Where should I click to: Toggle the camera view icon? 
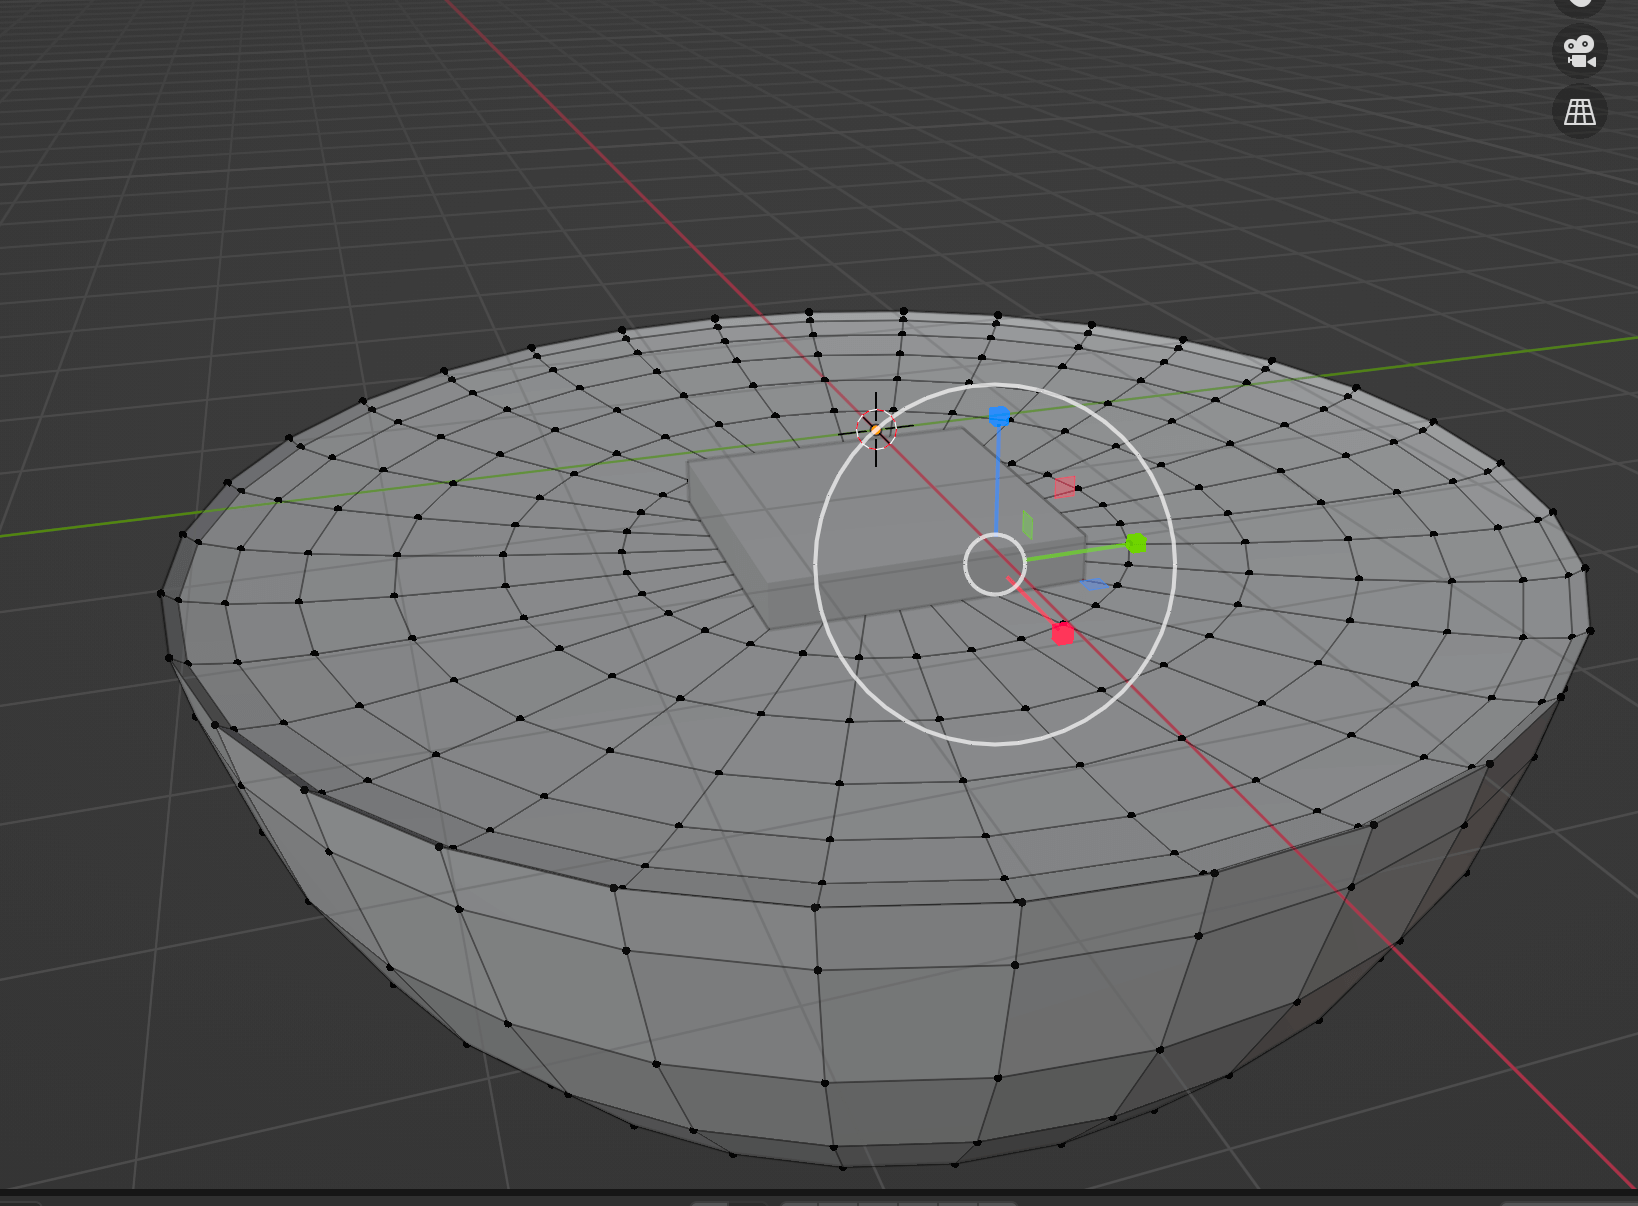pyautogui.click(x=1580, y=51)
